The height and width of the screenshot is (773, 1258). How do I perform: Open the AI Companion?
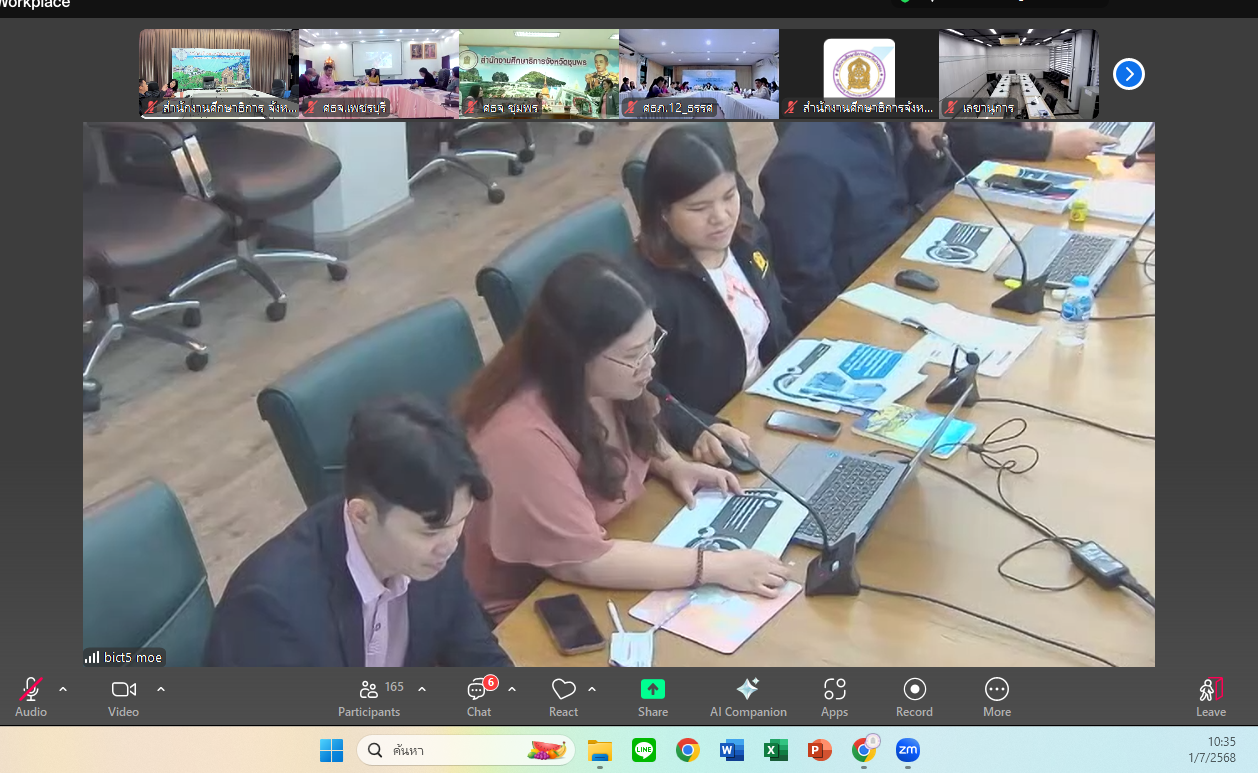click(x=748, y=696)
